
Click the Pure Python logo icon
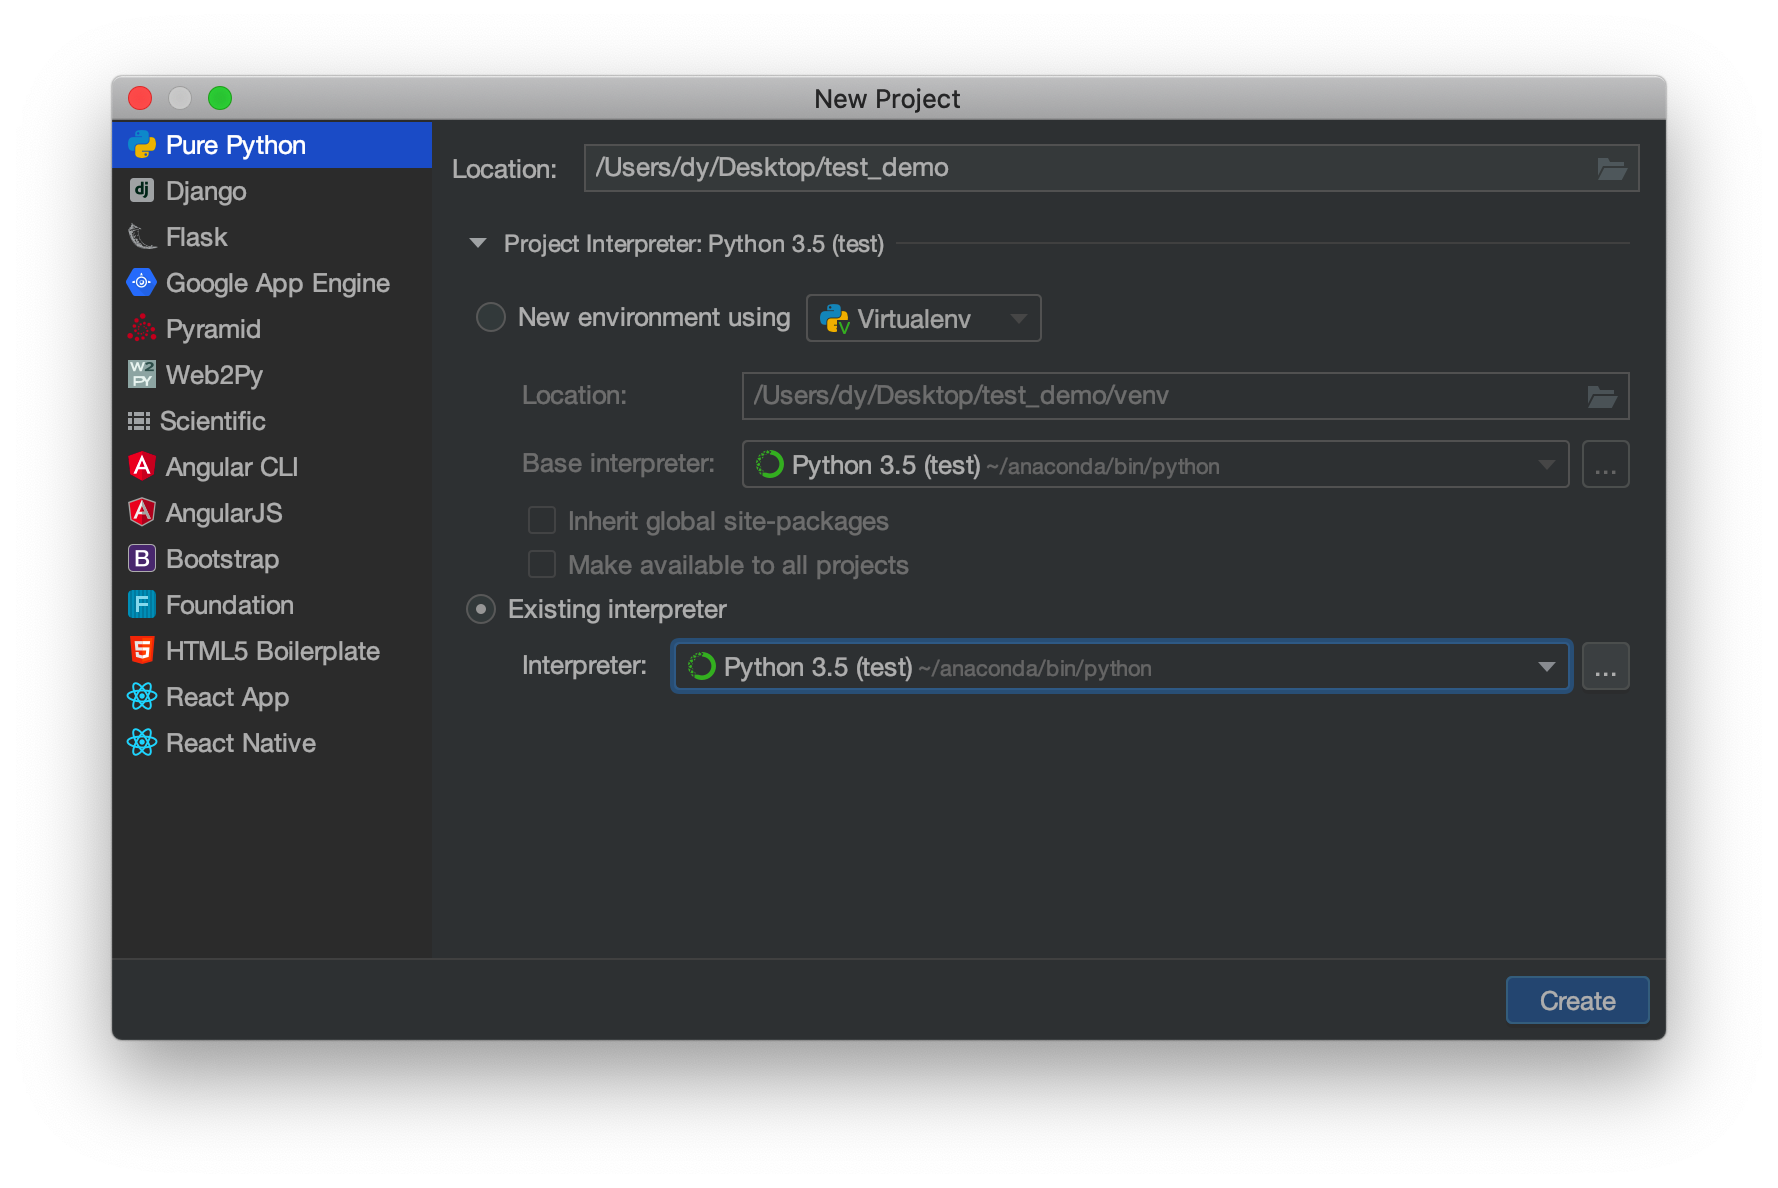point(142,145)
